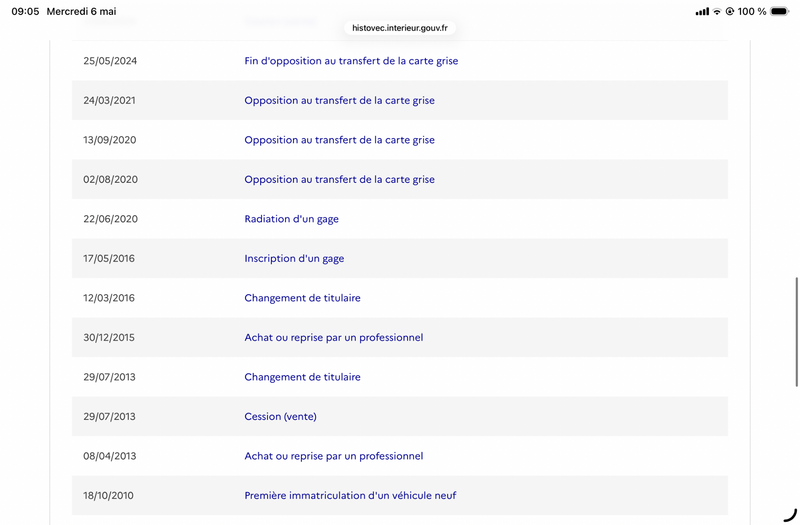
Task: Open the histovec.interieur.gouv.fr address pill
Action: [x=399, y=28]
